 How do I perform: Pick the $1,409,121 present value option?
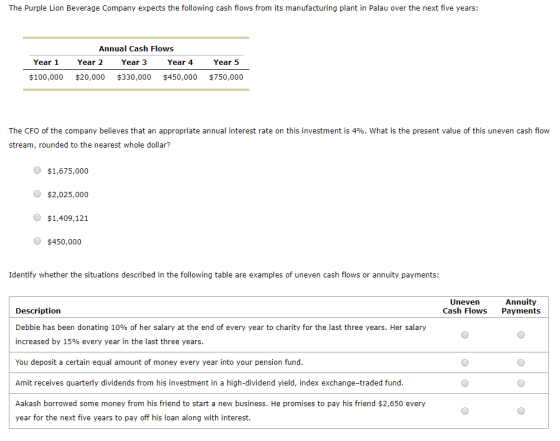(x=37, y=217)
